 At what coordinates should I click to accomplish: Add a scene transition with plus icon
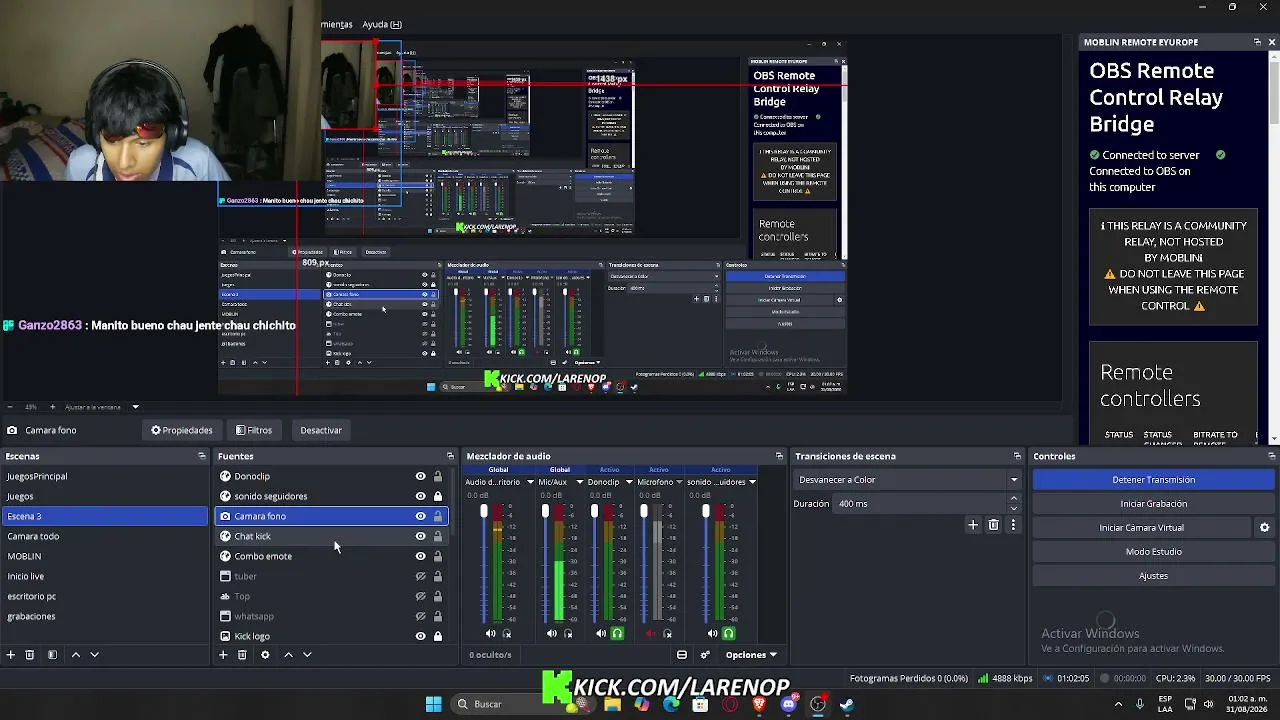tap(973, 525)
